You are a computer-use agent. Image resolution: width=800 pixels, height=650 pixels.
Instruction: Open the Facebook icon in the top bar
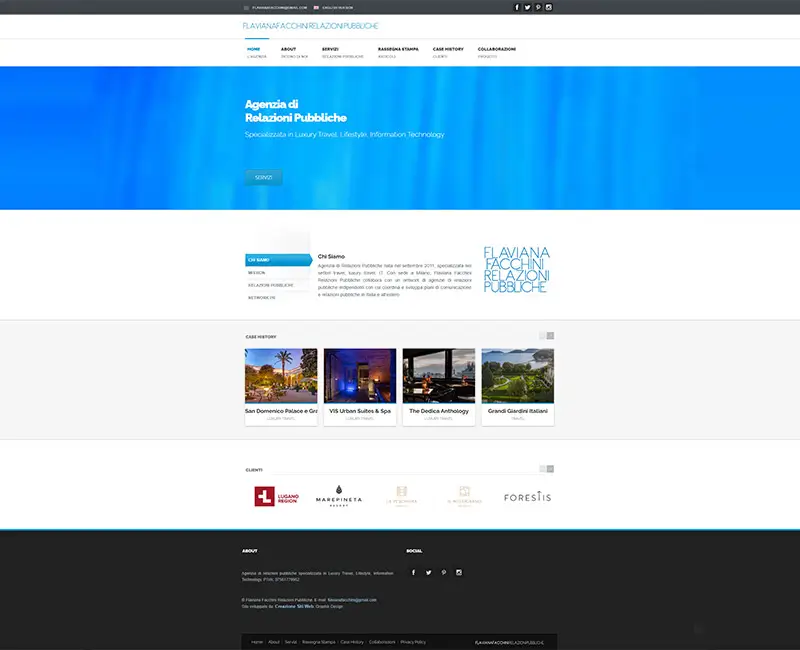516,7
